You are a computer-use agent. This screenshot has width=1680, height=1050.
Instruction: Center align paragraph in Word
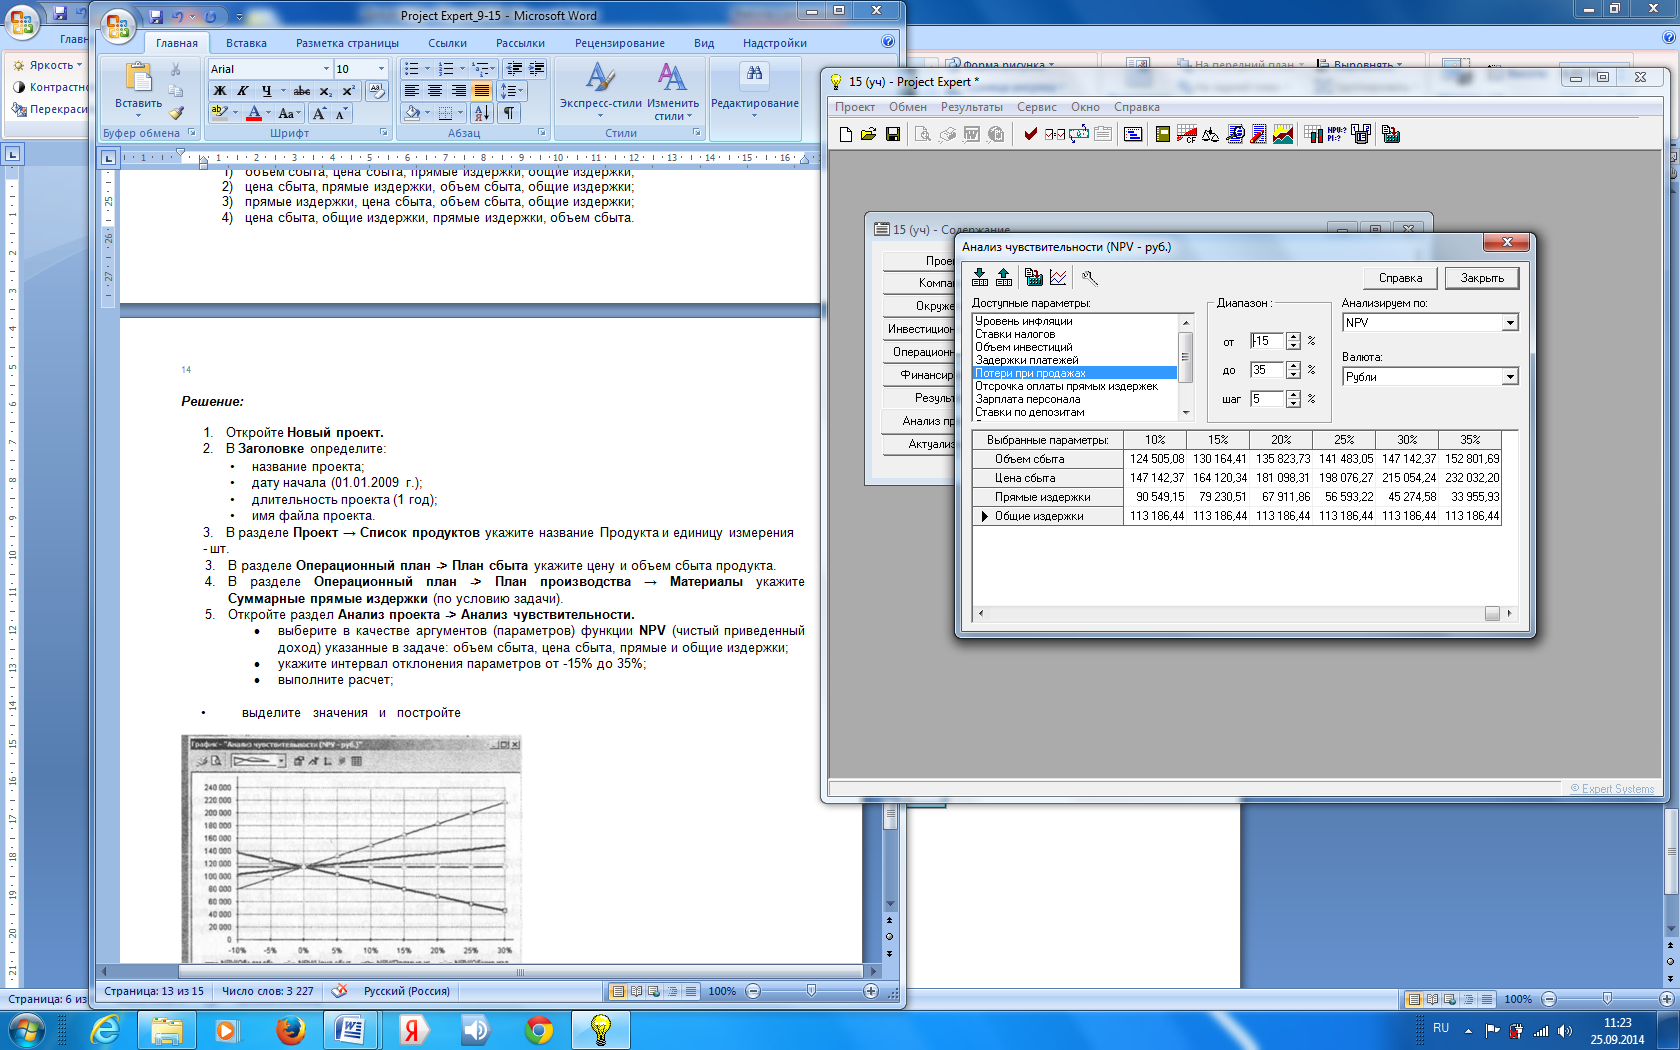click(x=435, y=91)
